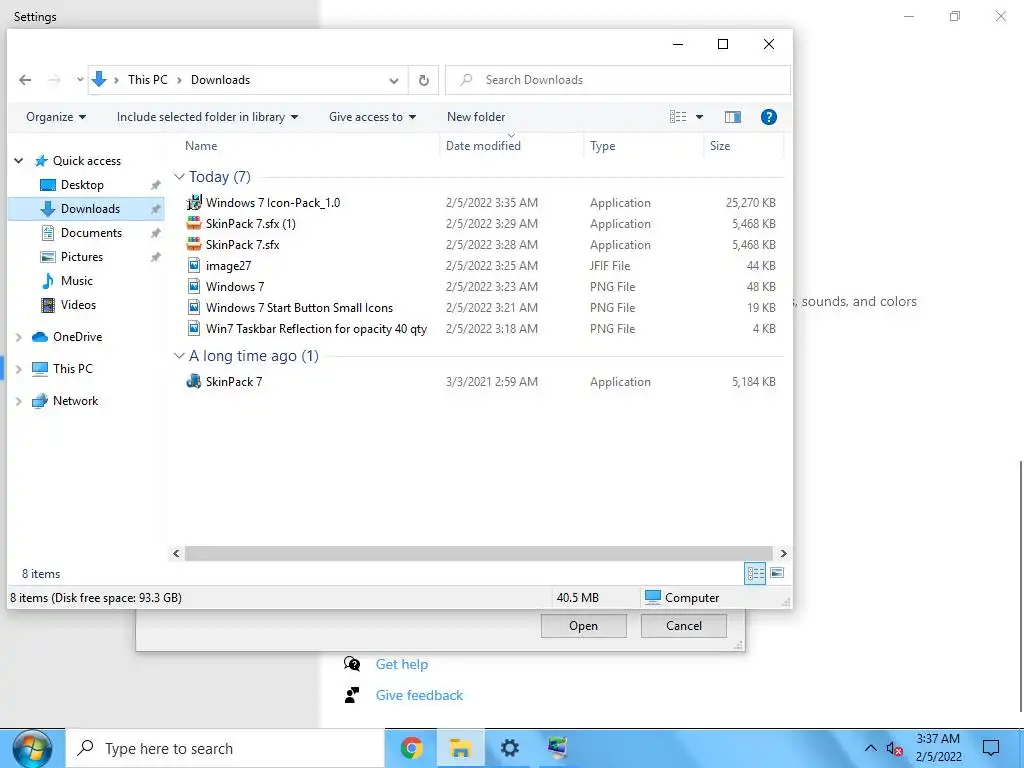This screenshot has width=1024, height=768.
Task: Select SkinPack 7 application icon
Action: tap(194, 381)
